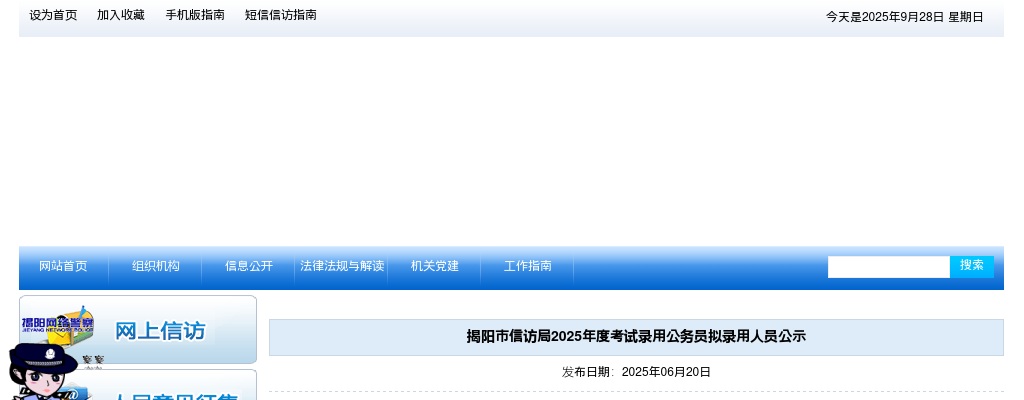Screen dimensions: 1024x400
Task: Click the article title 拟录用人员公示
Action: coord(636,337)
